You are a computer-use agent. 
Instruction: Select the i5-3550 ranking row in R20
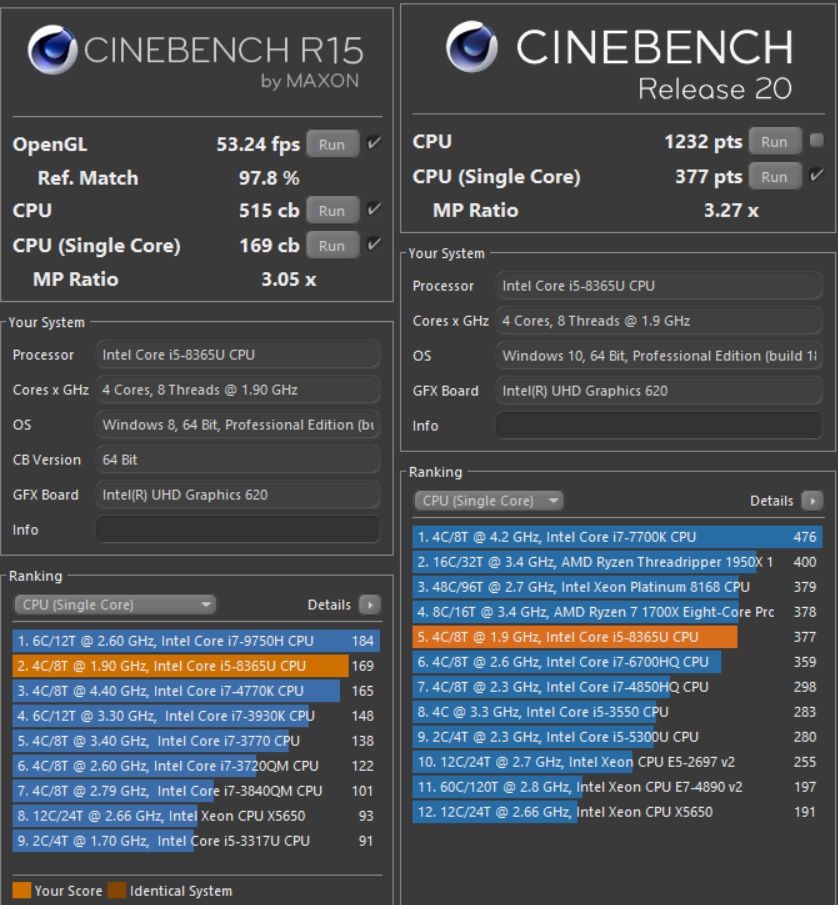pos(617,712)
